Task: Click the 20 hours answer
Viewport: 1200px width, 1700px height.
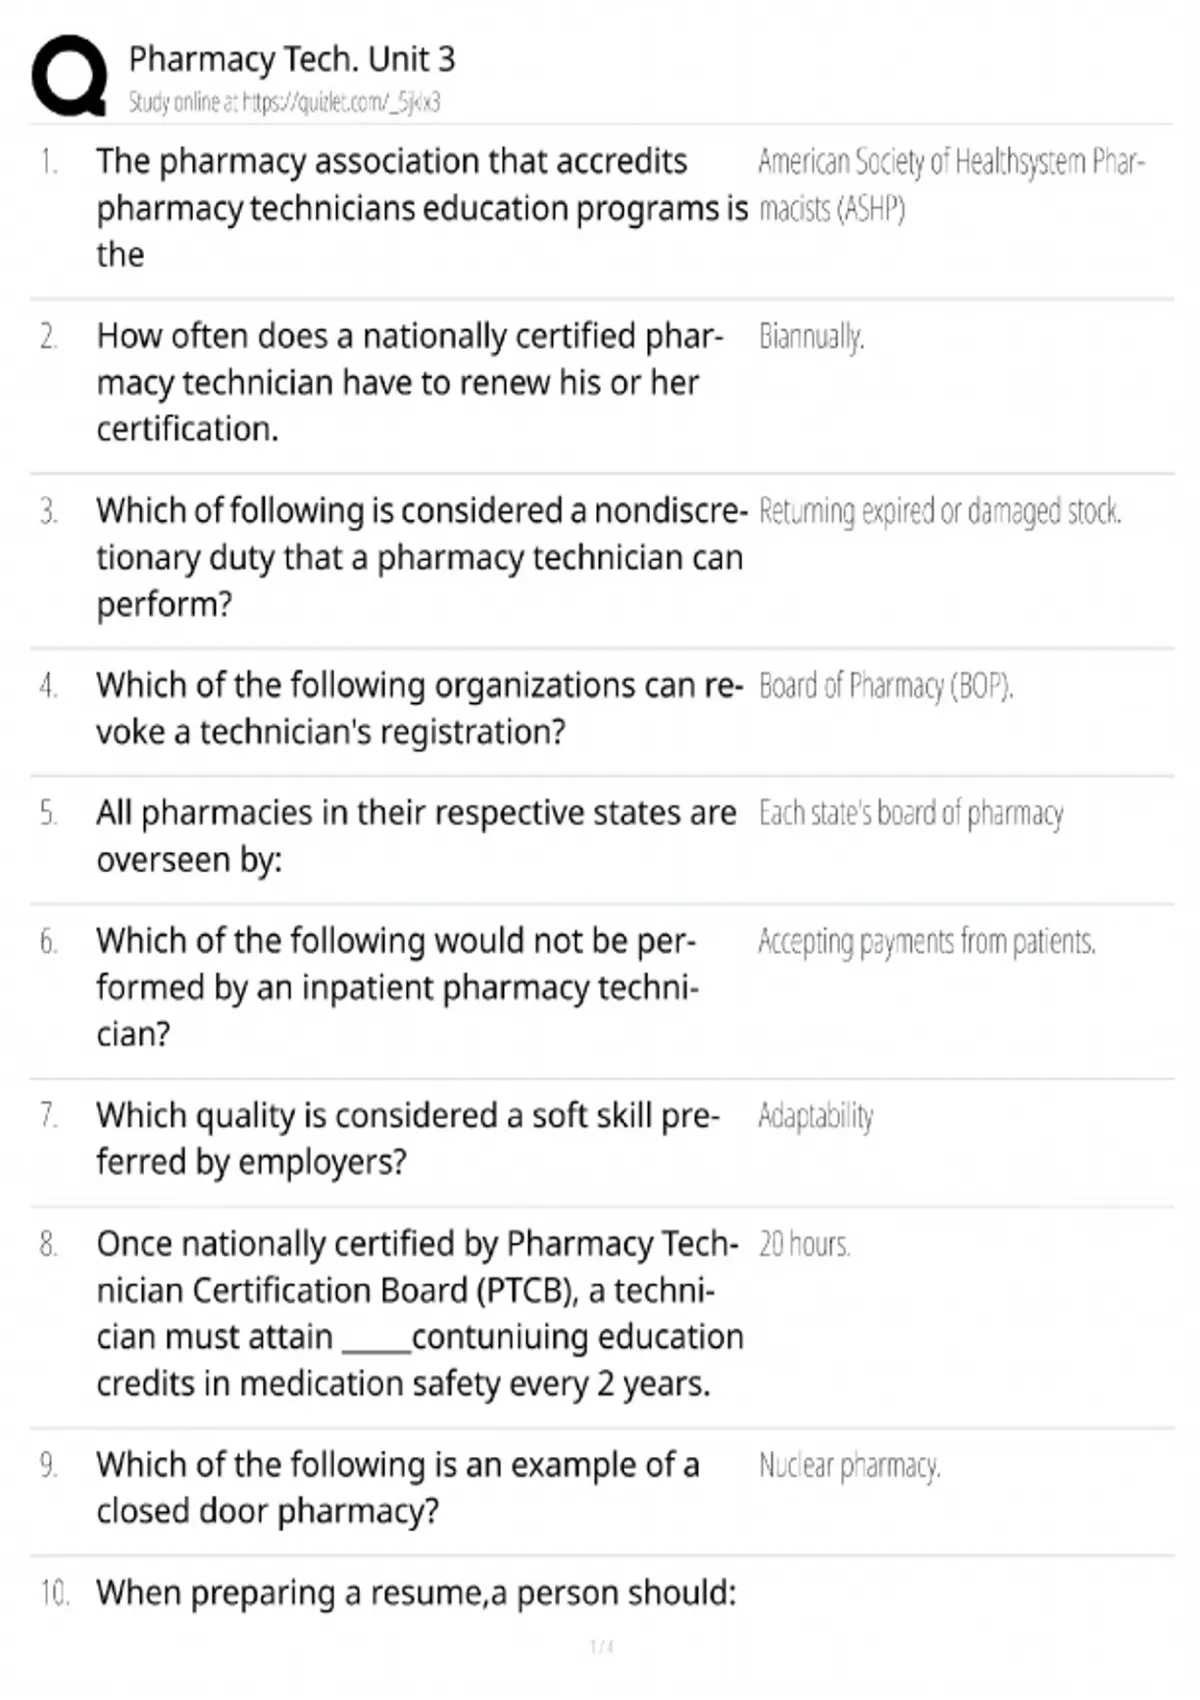Action: tap(804, 1245)
